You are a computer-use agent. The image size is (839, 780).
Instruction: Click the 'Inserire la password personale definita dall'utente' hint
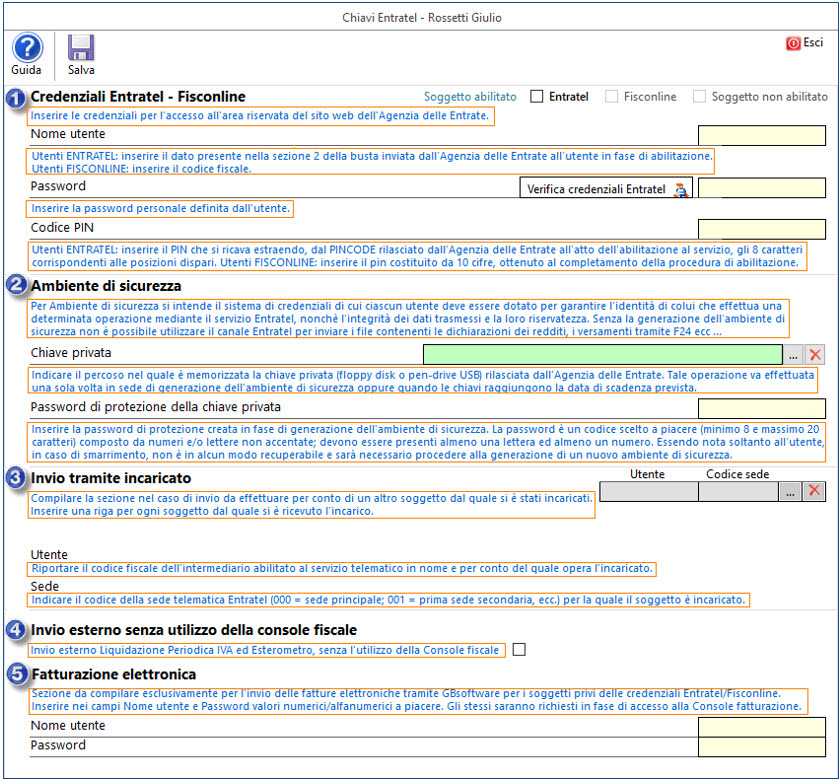(160, 209)
